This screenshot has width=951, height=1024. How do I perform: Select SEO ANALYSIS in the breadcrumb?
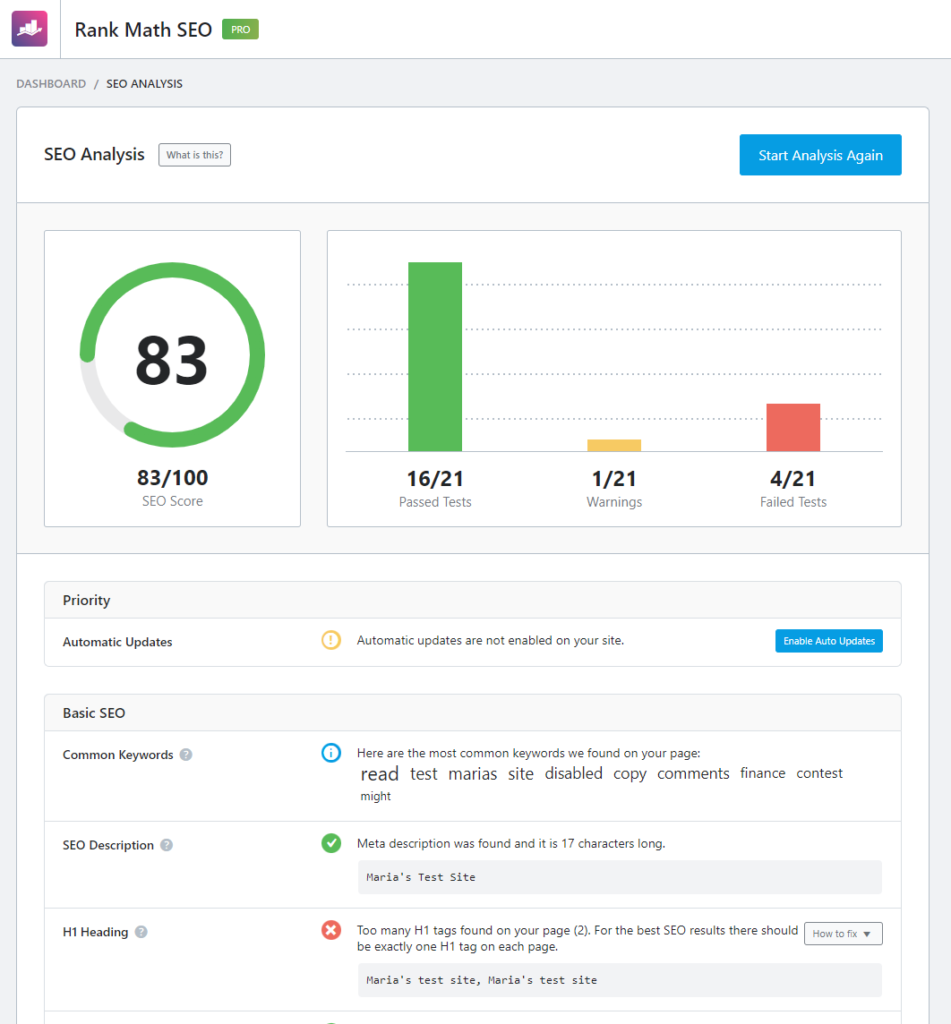[144, 84]
